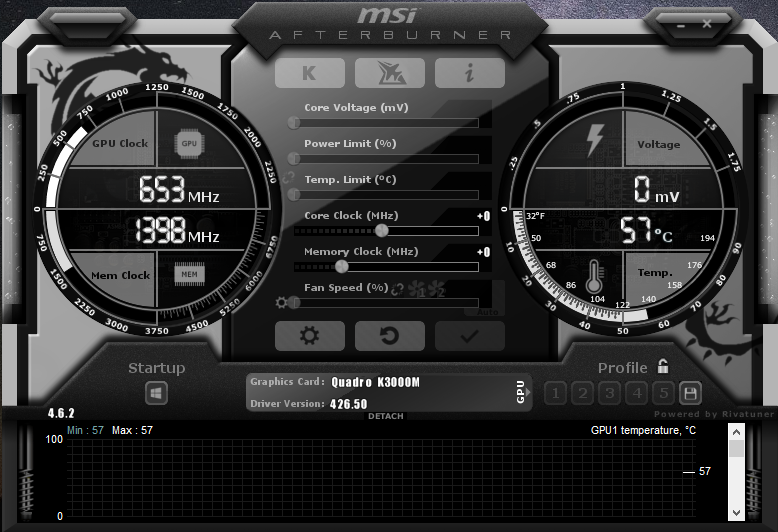Select profile slot 4
Image resolution: width=778 pixels, height=532 pixels.
tap(637, 394)
